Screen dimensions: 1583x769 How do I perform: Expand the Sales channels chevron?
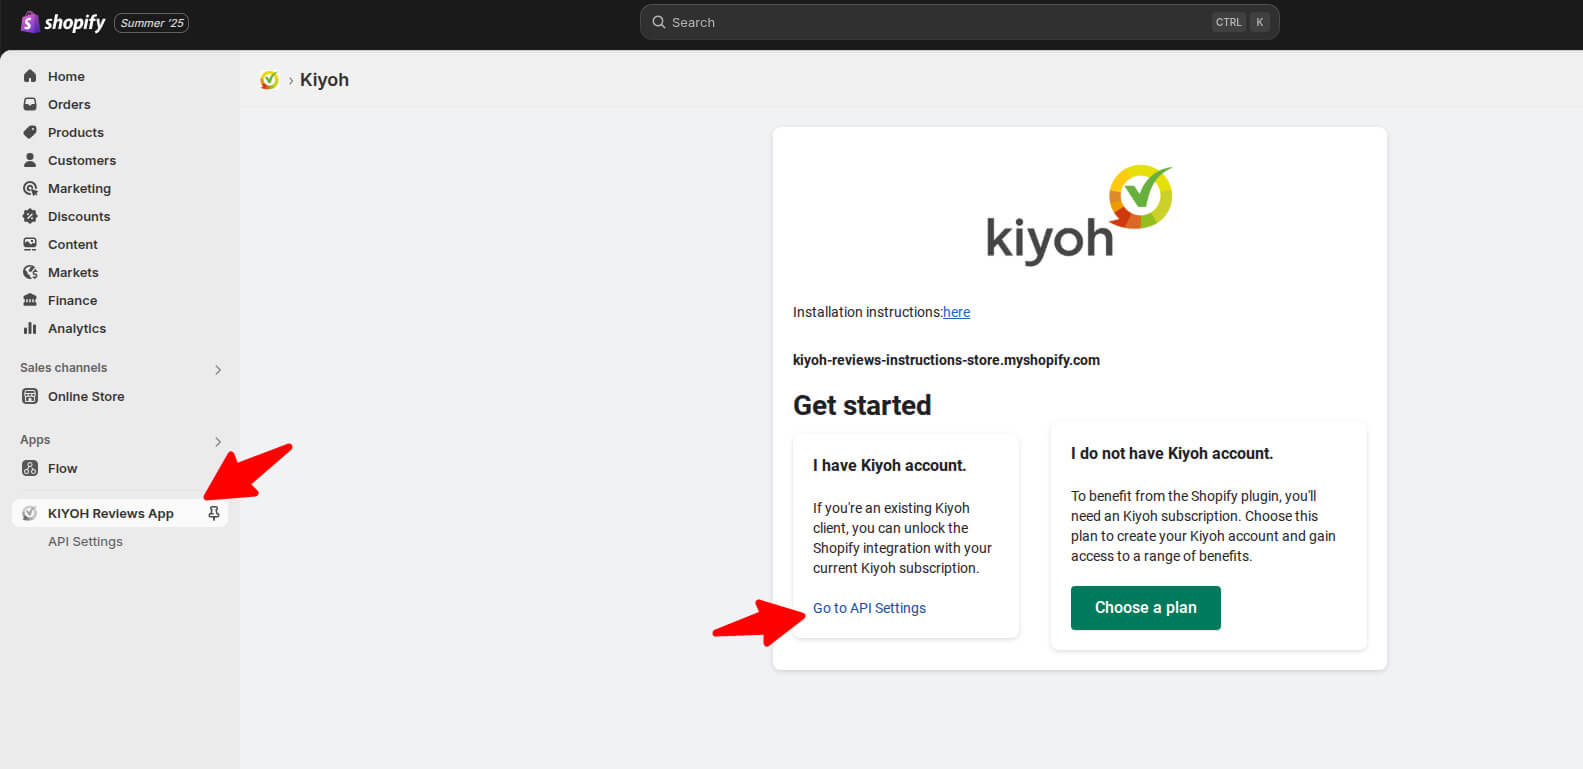[x=218, y=370]
